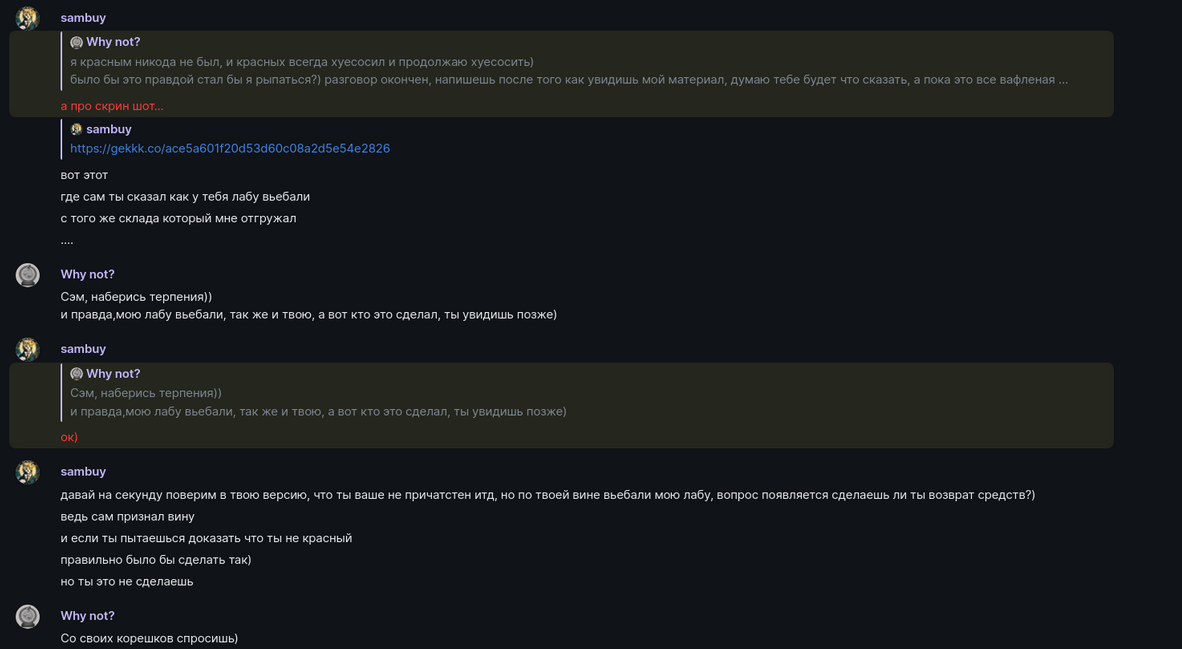1182x649 pixels.
Task: Jump to quoted 'я красным никода не был' message
Action: (301, 62)
